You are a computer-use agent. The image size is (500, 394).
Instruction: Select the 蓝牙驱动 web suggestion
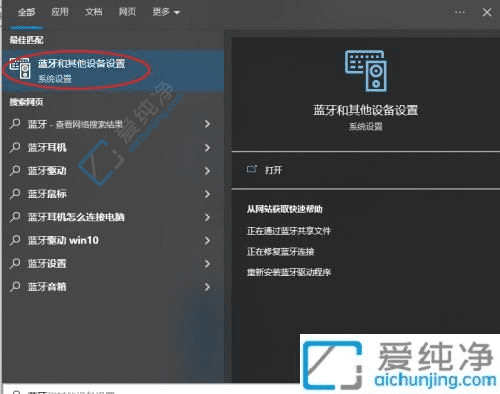113,171
